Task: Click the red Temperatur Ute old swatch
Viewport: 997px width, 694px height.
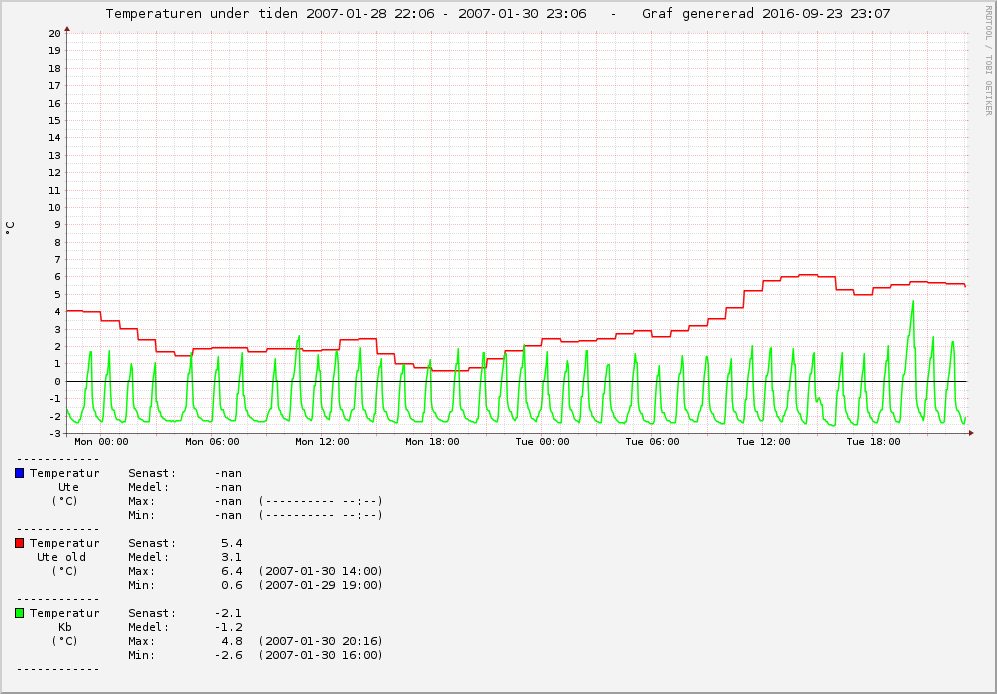Action: (19, 543)
